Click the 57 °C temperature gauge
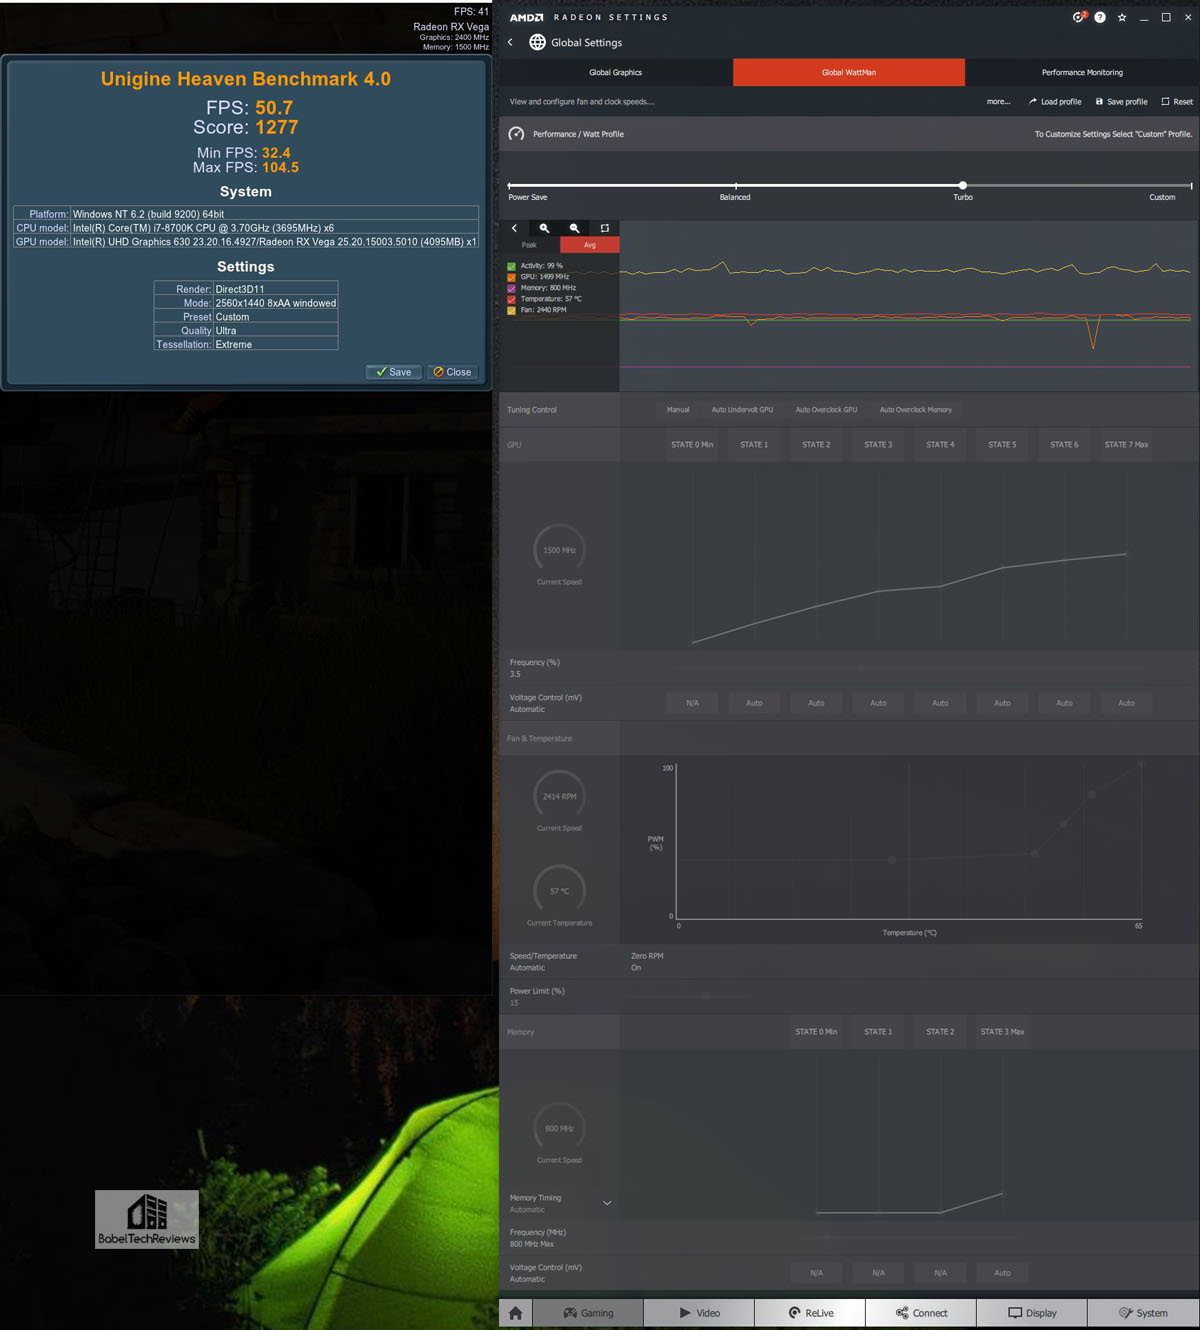Screen dimensions: 1200x1330 click(559, 890)
